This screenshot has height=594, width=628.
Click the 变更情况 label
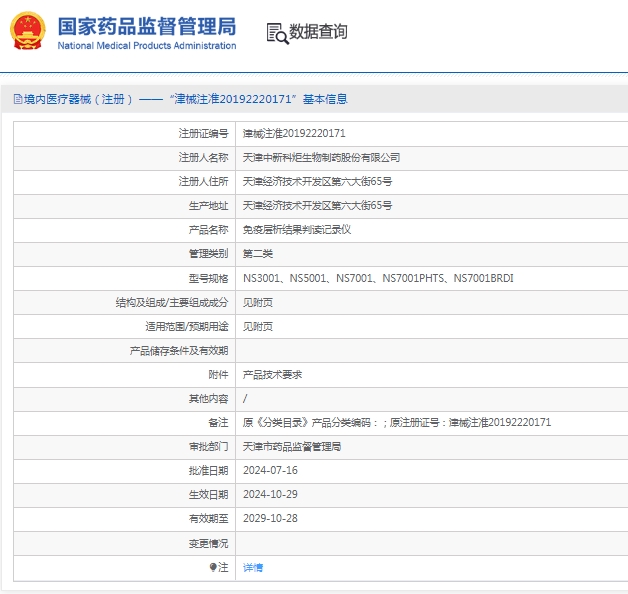point(208,544)
